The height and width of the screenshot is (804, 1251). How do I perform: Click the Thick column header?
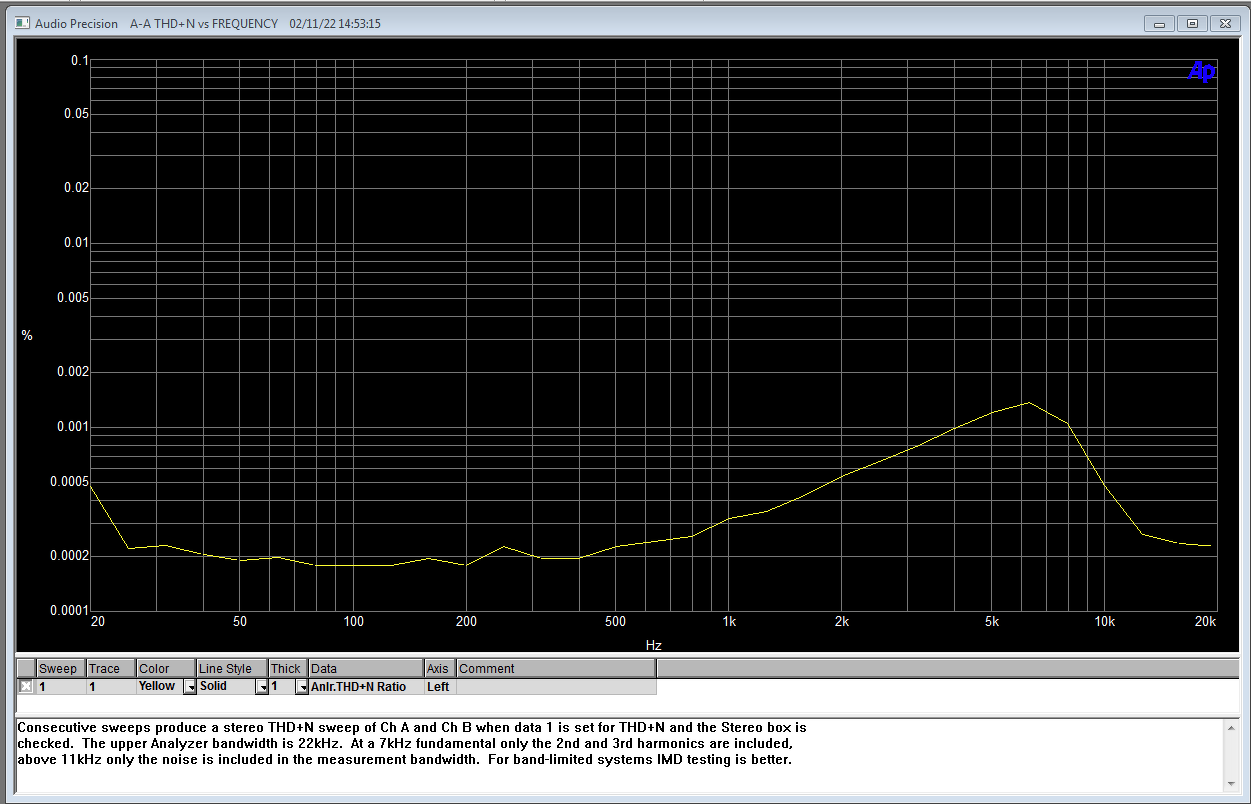tap(289, 668)
